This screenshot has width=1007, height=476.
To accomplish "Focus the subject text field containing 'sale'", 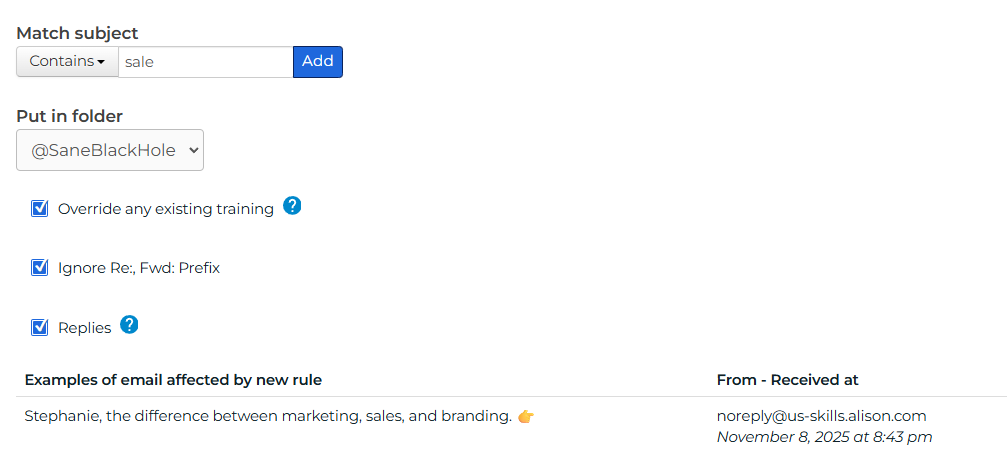I will coord(205,62).
